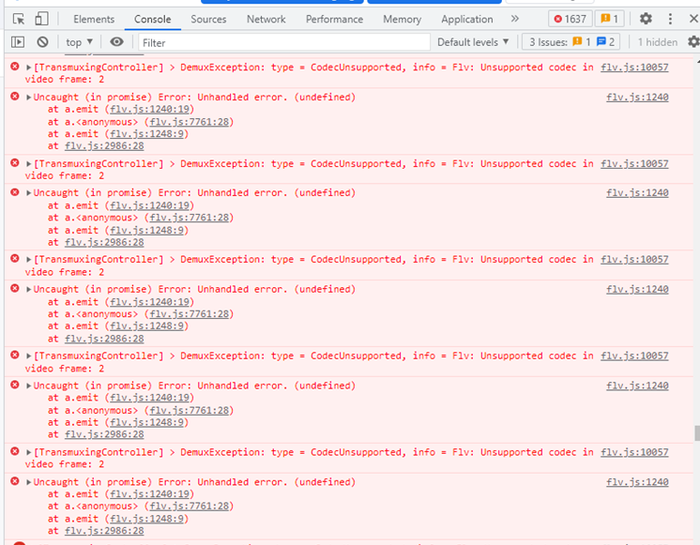The width and height of the screenshot is (700, 545).
Task: Open DevTools settings gear in the tab bar
Action: (645, 19)
